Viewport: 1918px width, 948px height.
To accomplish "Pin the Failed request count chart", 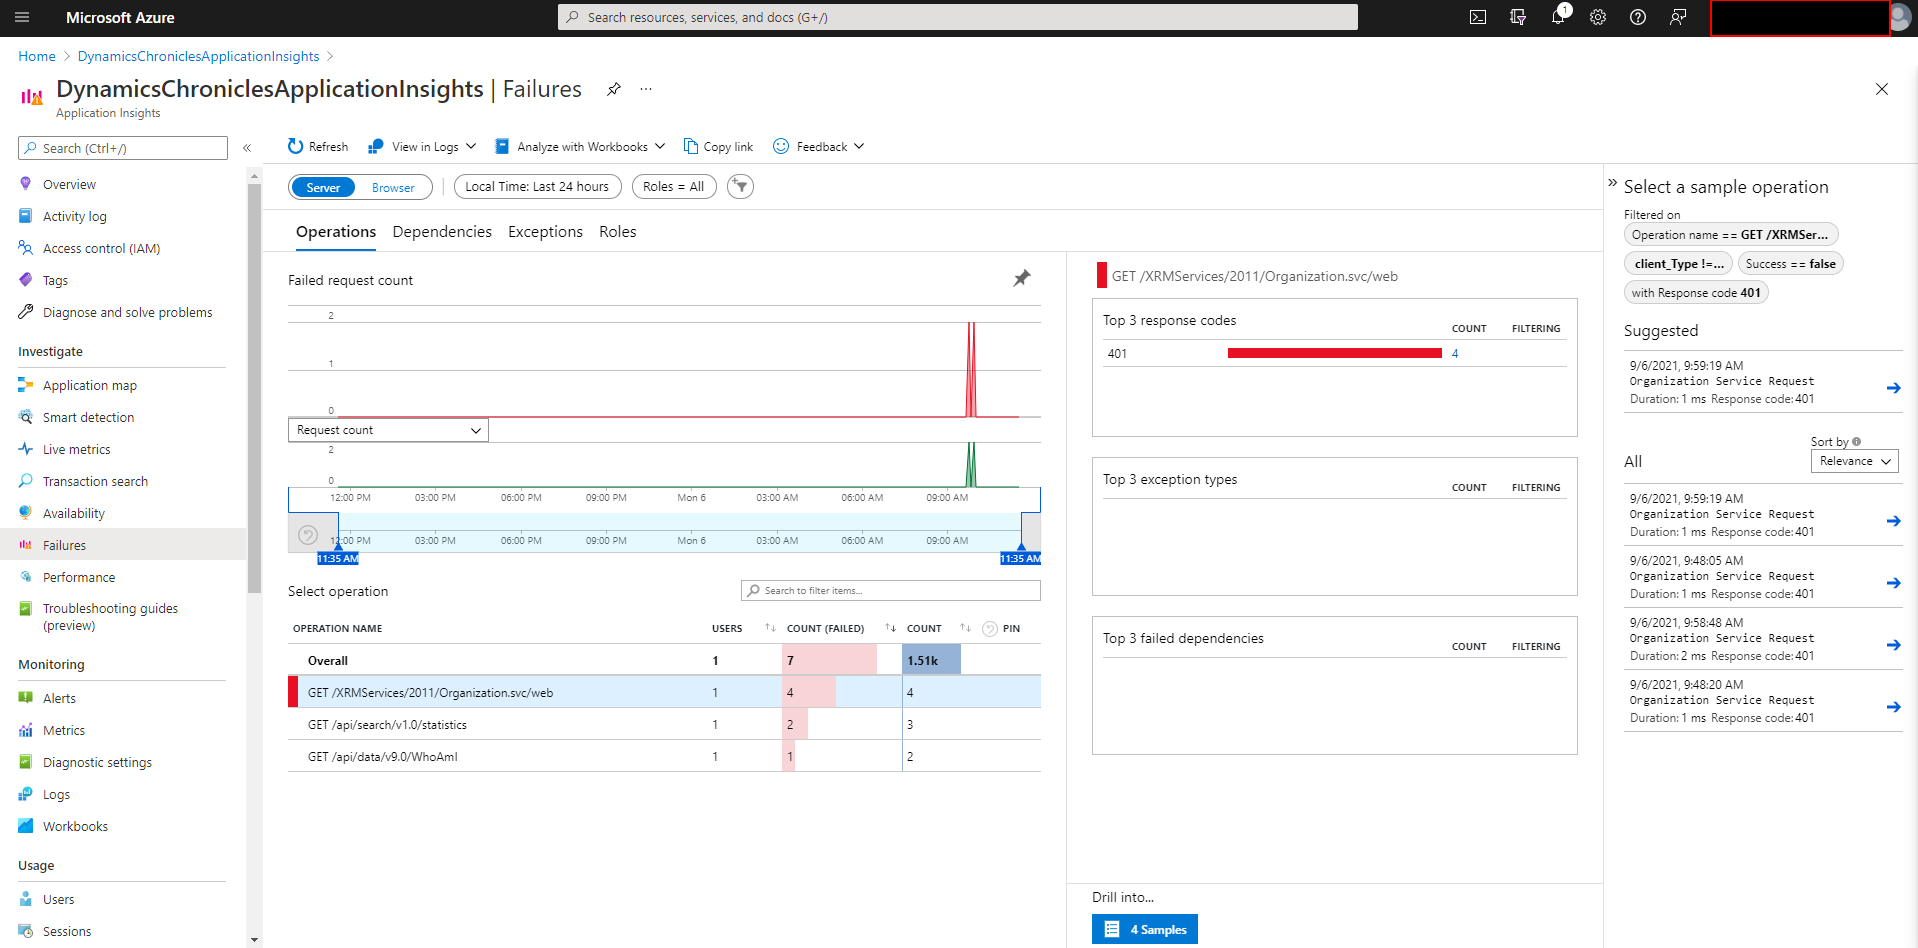I will [1022, 278].
